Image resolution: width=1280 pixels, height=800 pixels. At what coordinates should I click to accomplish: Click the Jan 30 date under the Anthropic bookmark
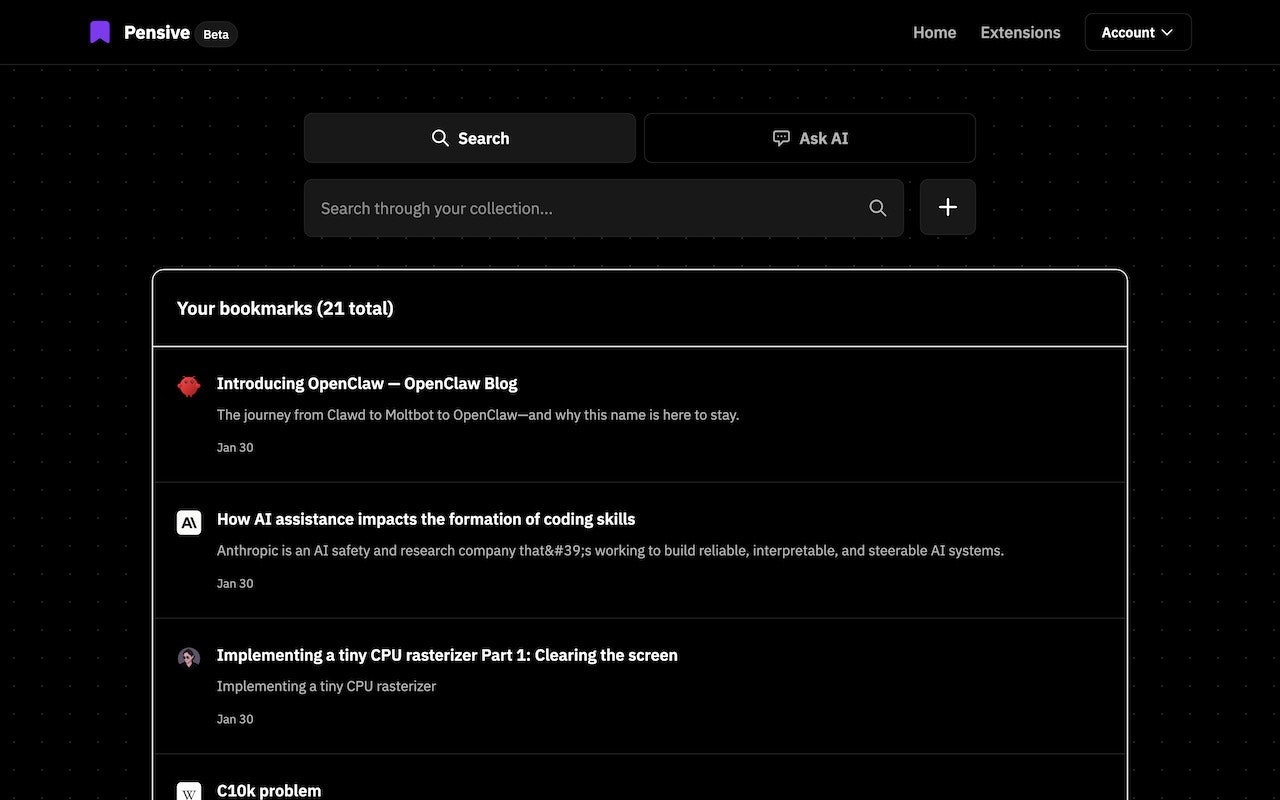235,584
